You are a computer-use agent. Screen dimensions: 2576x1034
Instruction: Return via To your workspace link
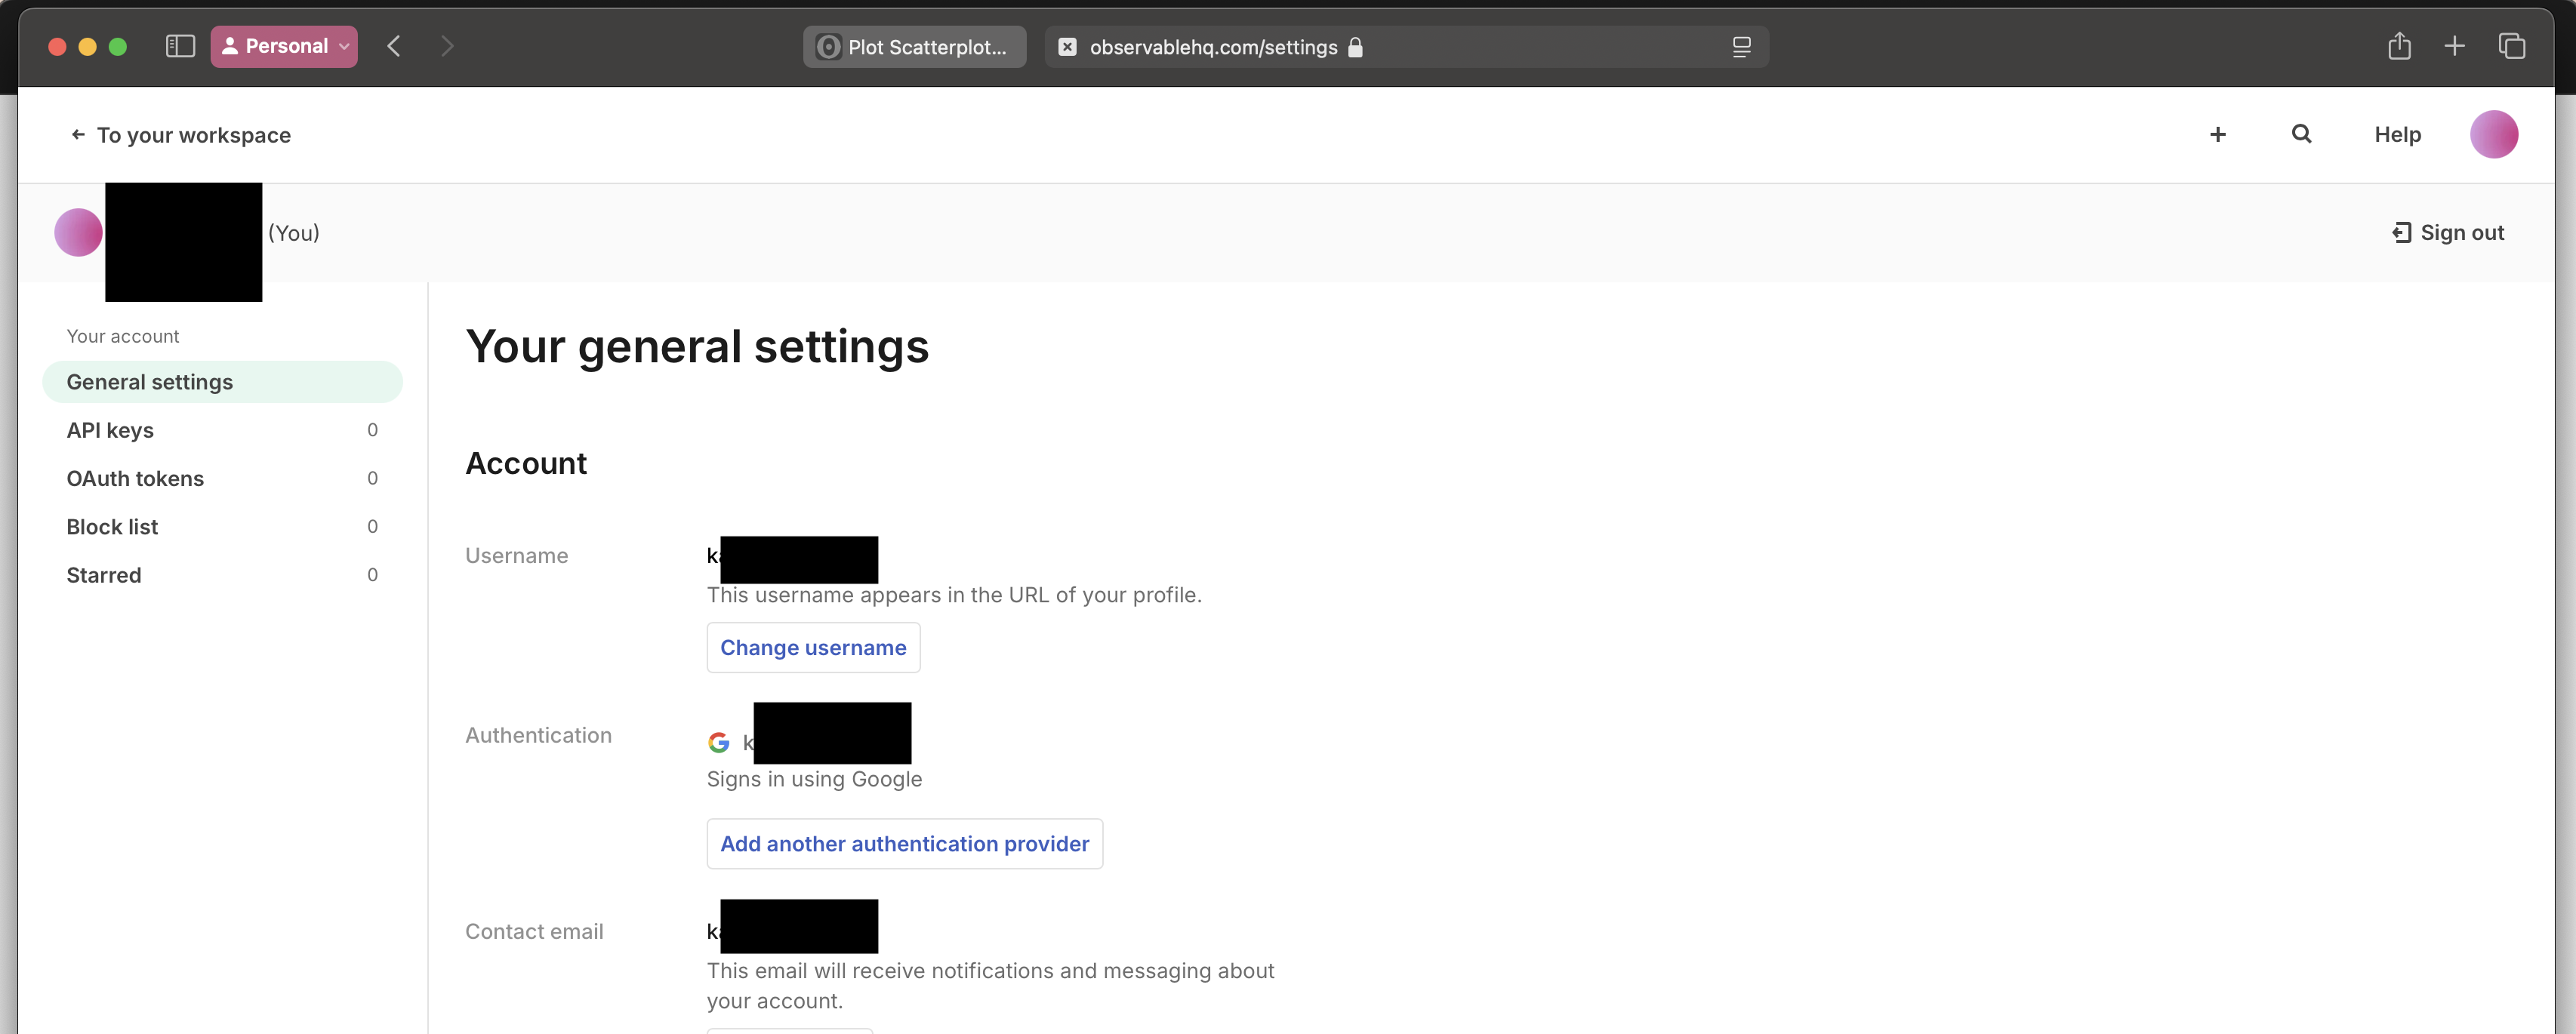pyautogui.click(x=181, y=135)
